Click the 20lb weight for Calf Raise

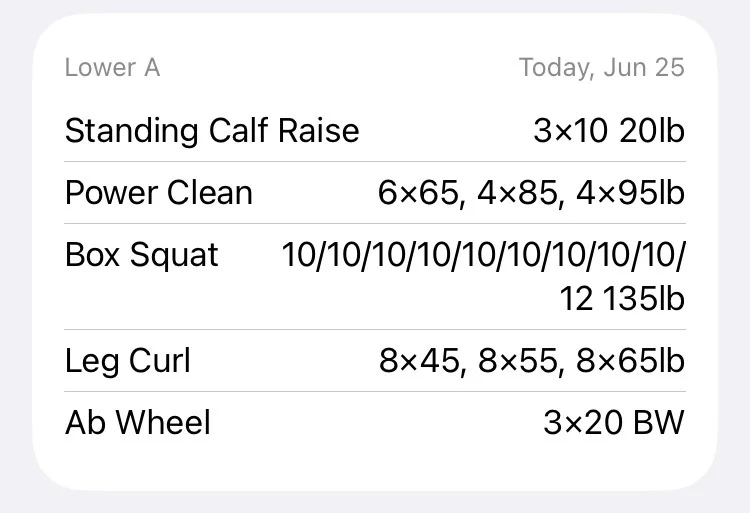[652, 131]
